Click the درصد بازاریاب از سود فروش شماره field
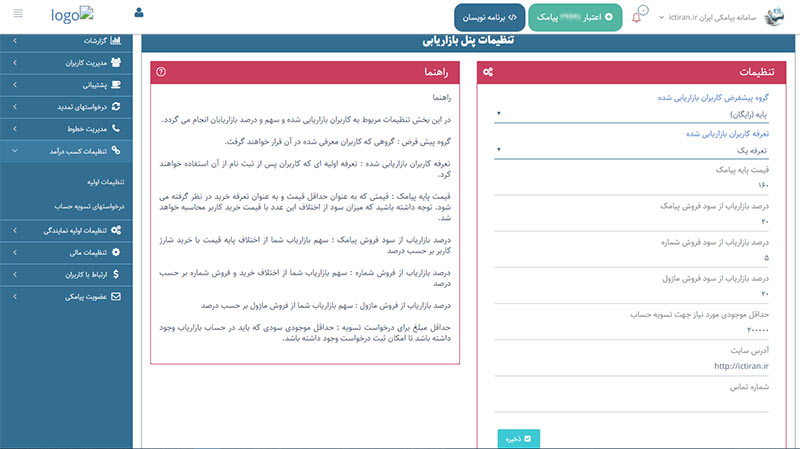Viewport: 800px width, 449px height. pyautogui.click(x=631, y=258)
